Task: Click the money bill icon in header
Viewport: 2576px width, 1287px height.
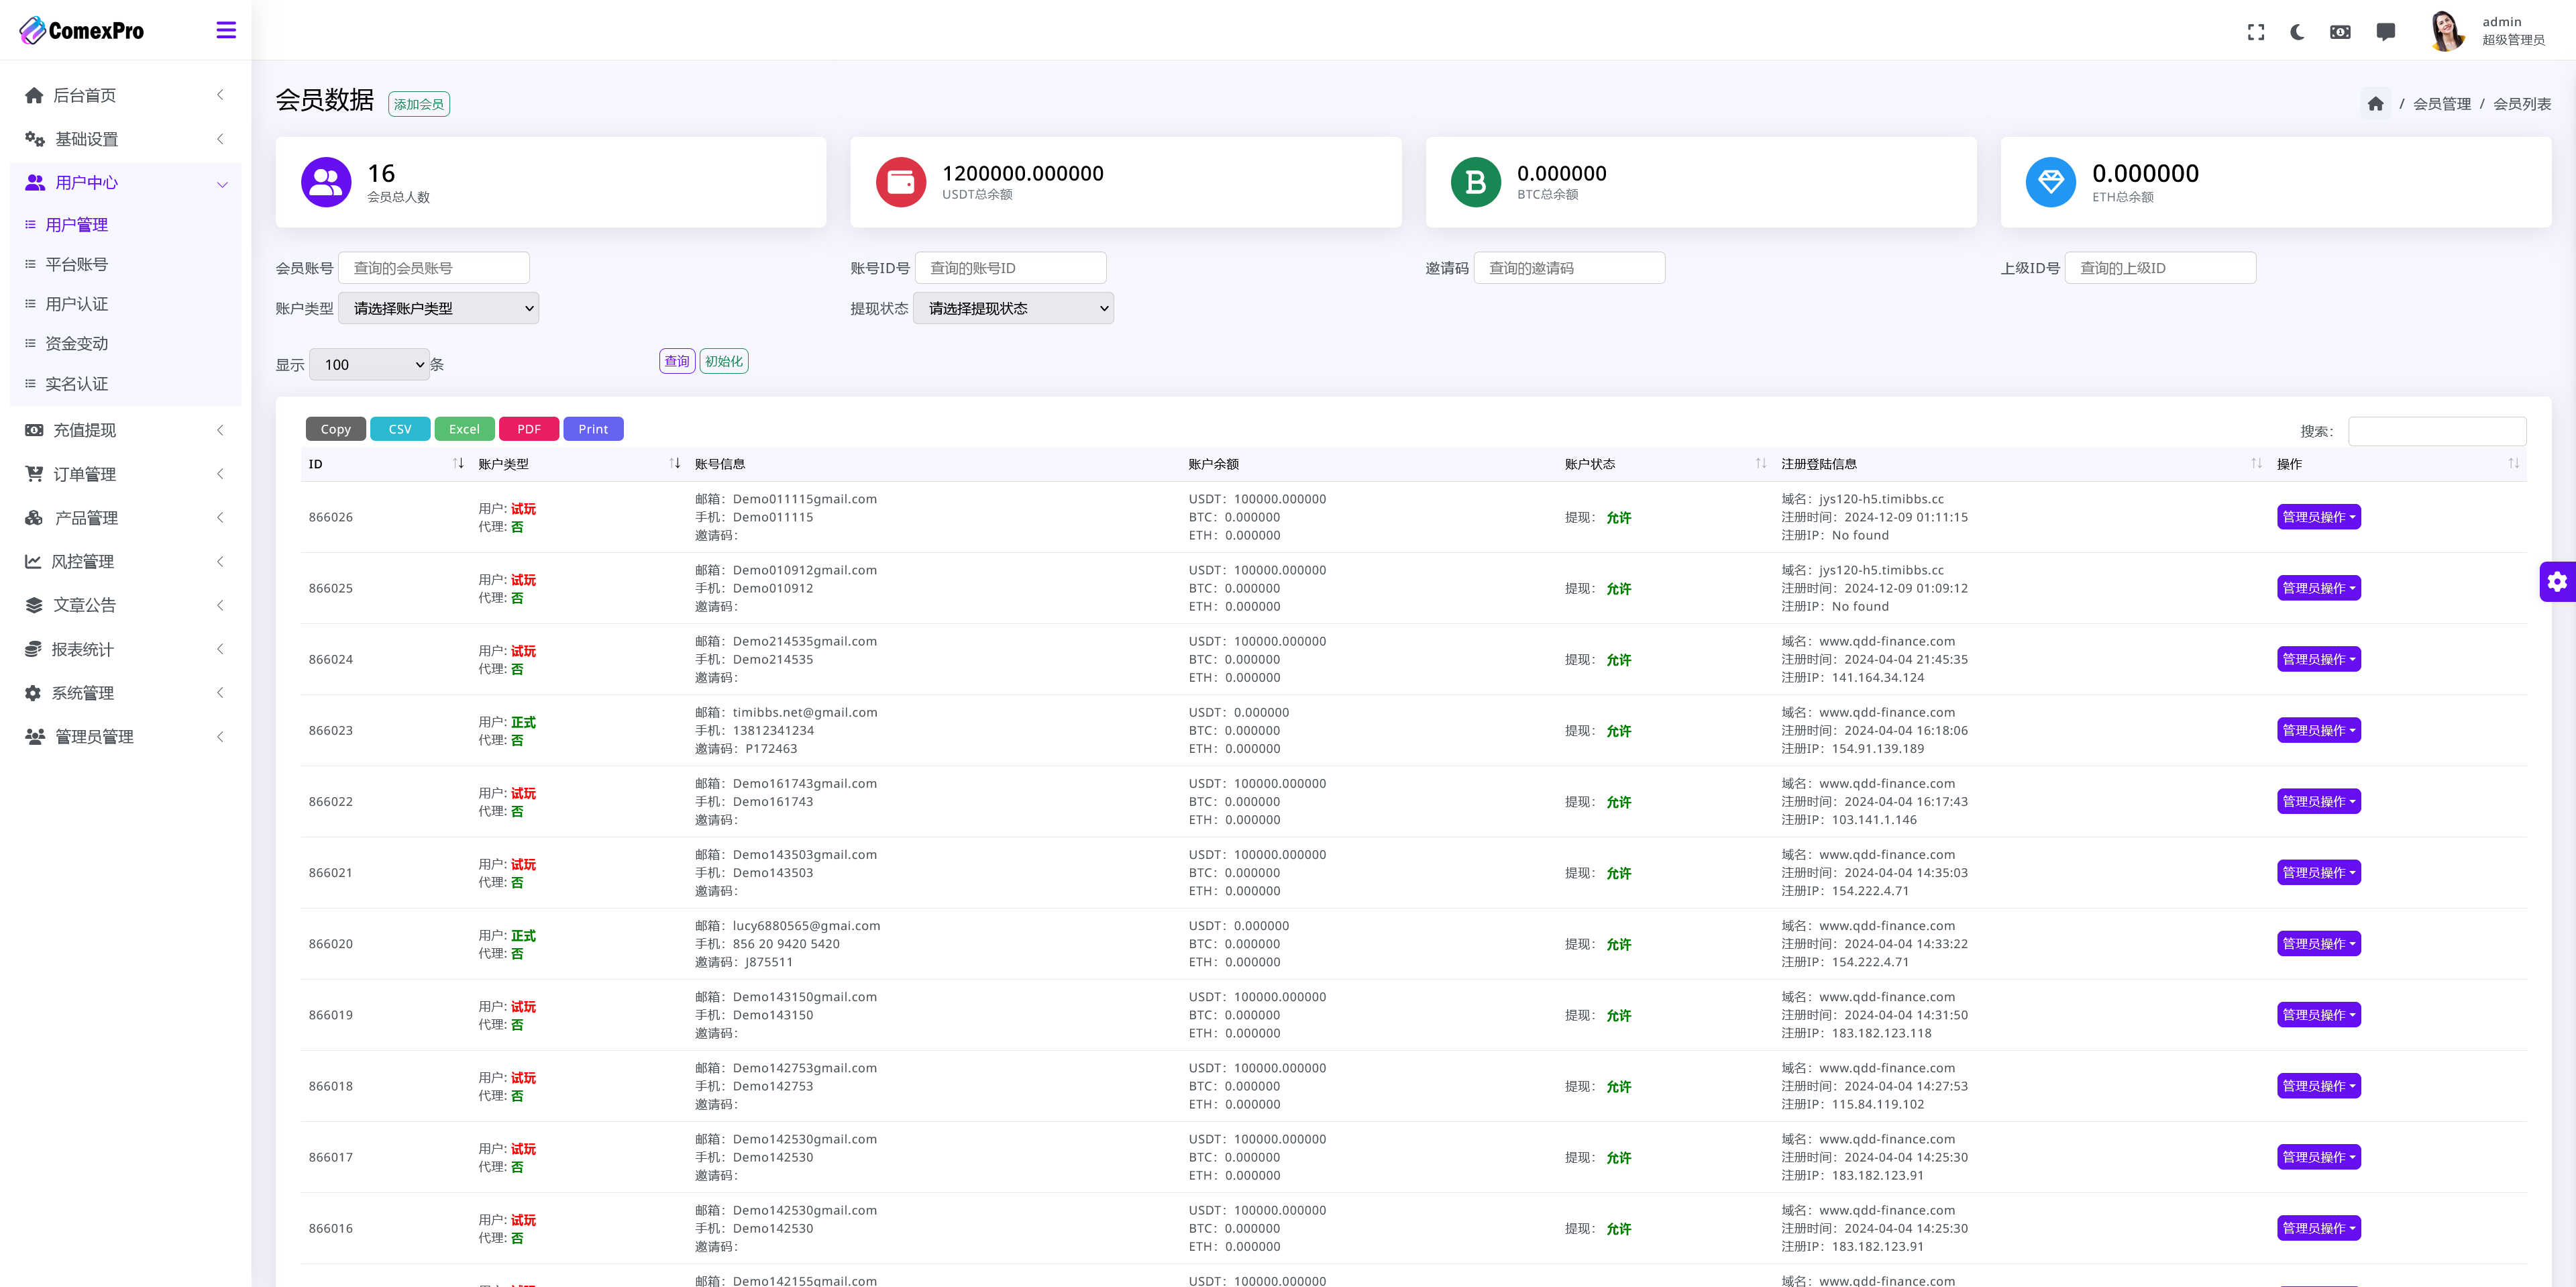Action: pos(2340,32)
